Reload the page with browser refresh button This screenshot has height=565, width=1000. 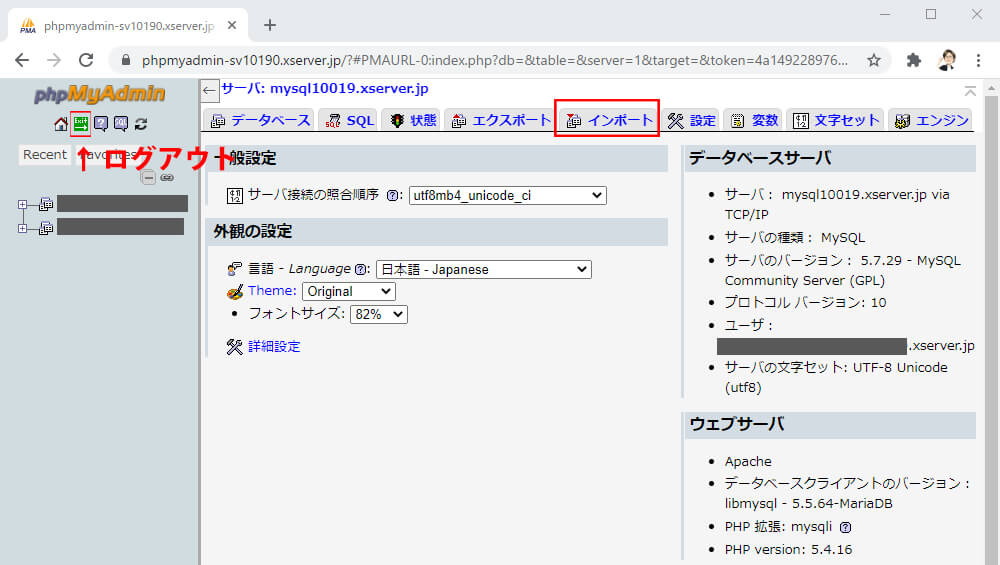point(86,60)
